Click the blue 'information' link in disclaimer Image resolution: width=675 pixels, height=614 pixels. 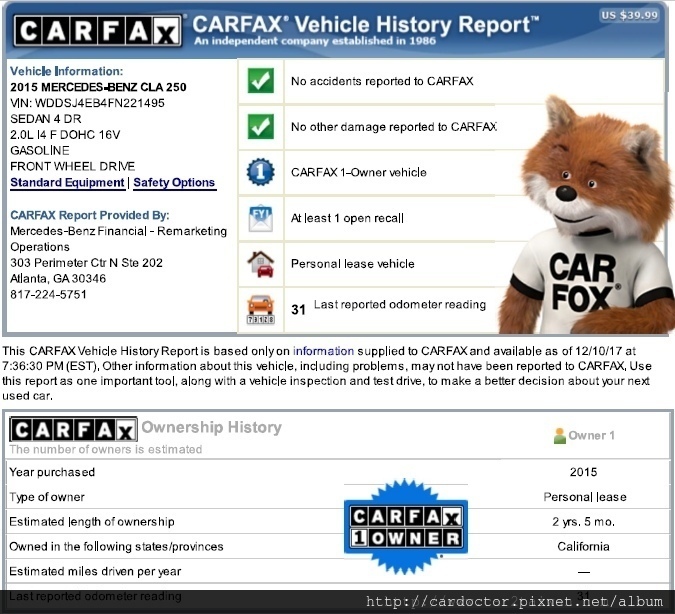click(323, 351)
